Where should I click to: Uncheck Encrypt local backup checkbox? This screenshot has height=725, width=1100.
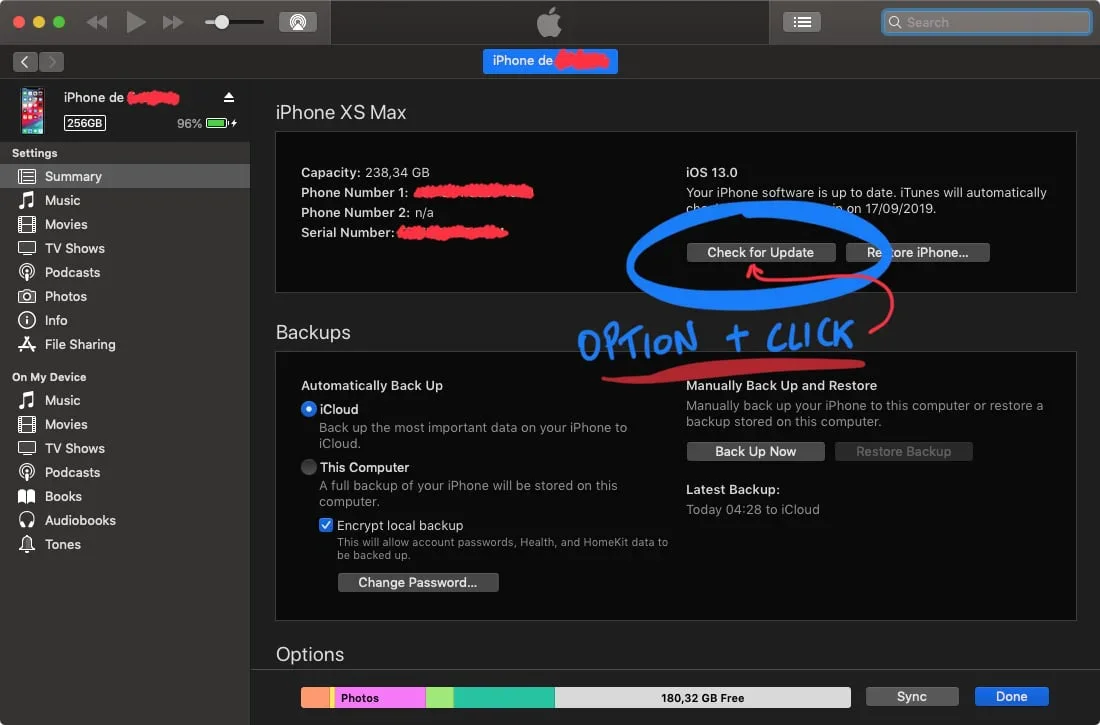pos(326,525)
